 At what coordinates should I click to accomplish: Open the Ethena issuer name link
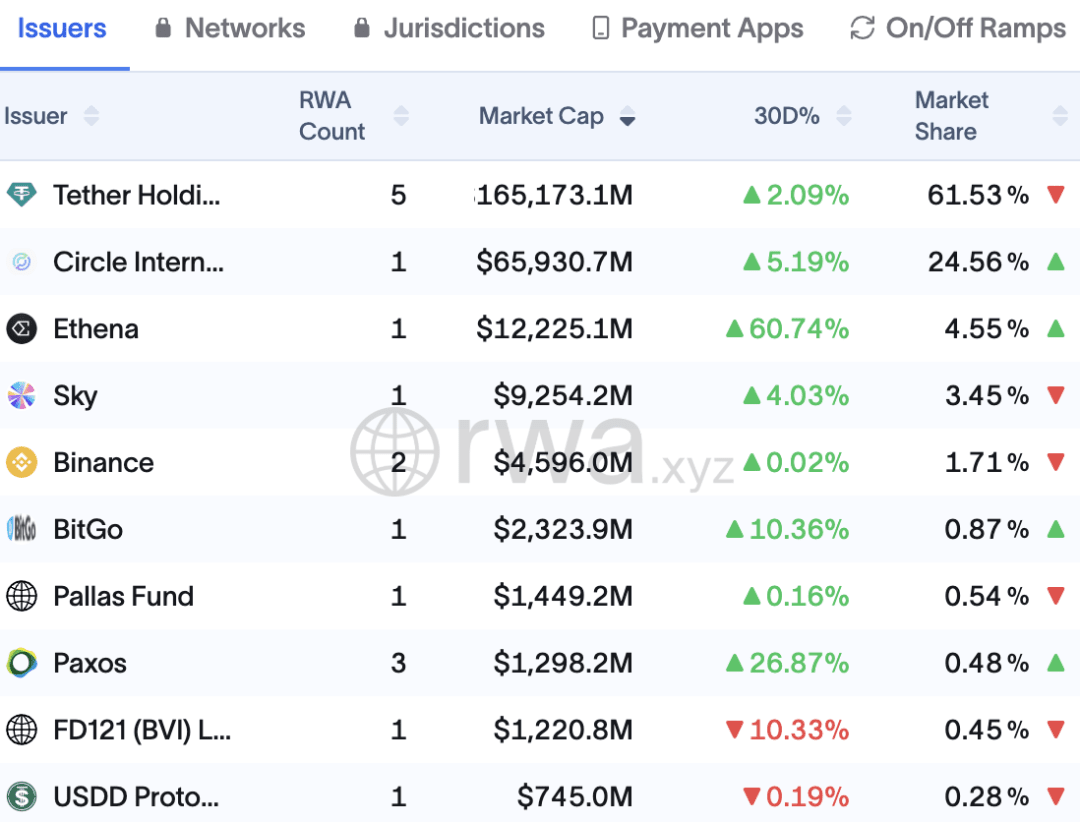pos(96,329)
